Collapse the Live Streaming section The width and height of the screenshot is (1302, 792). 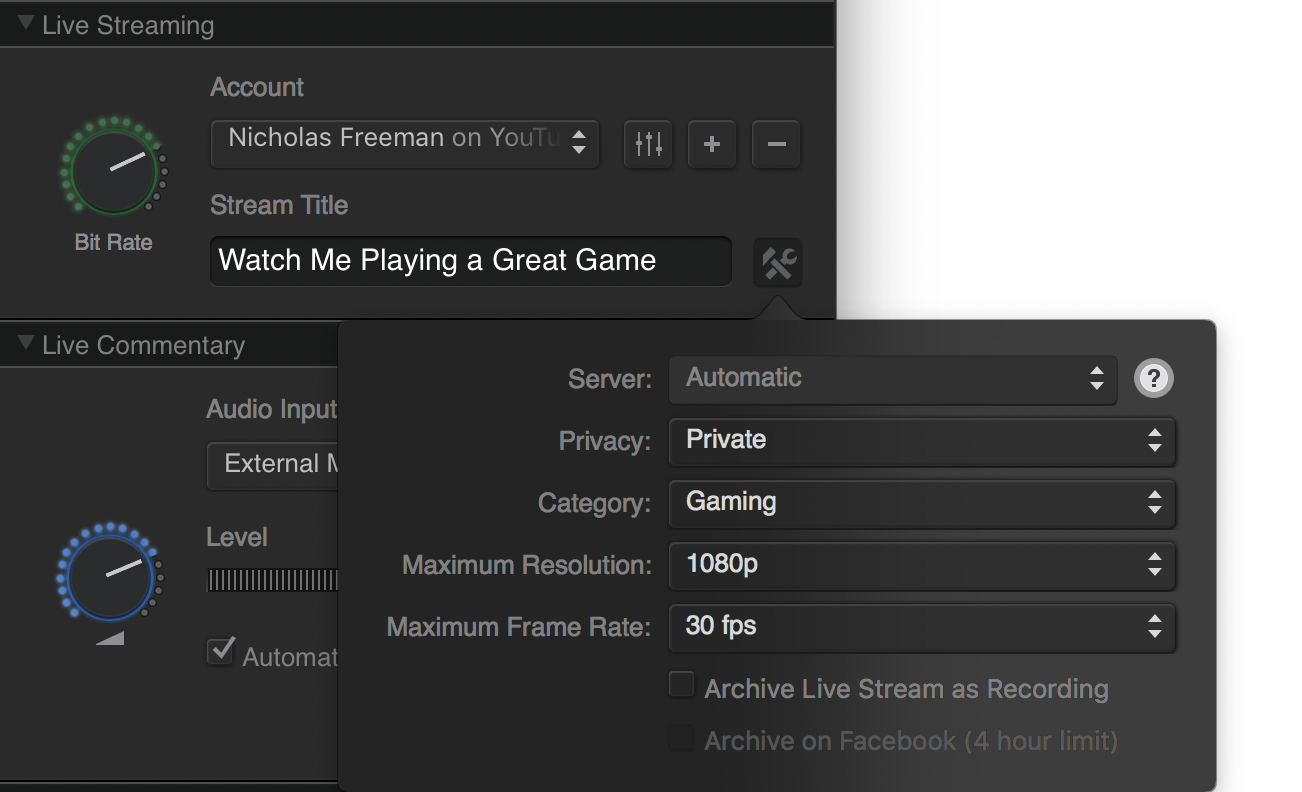tap(26, 24)
